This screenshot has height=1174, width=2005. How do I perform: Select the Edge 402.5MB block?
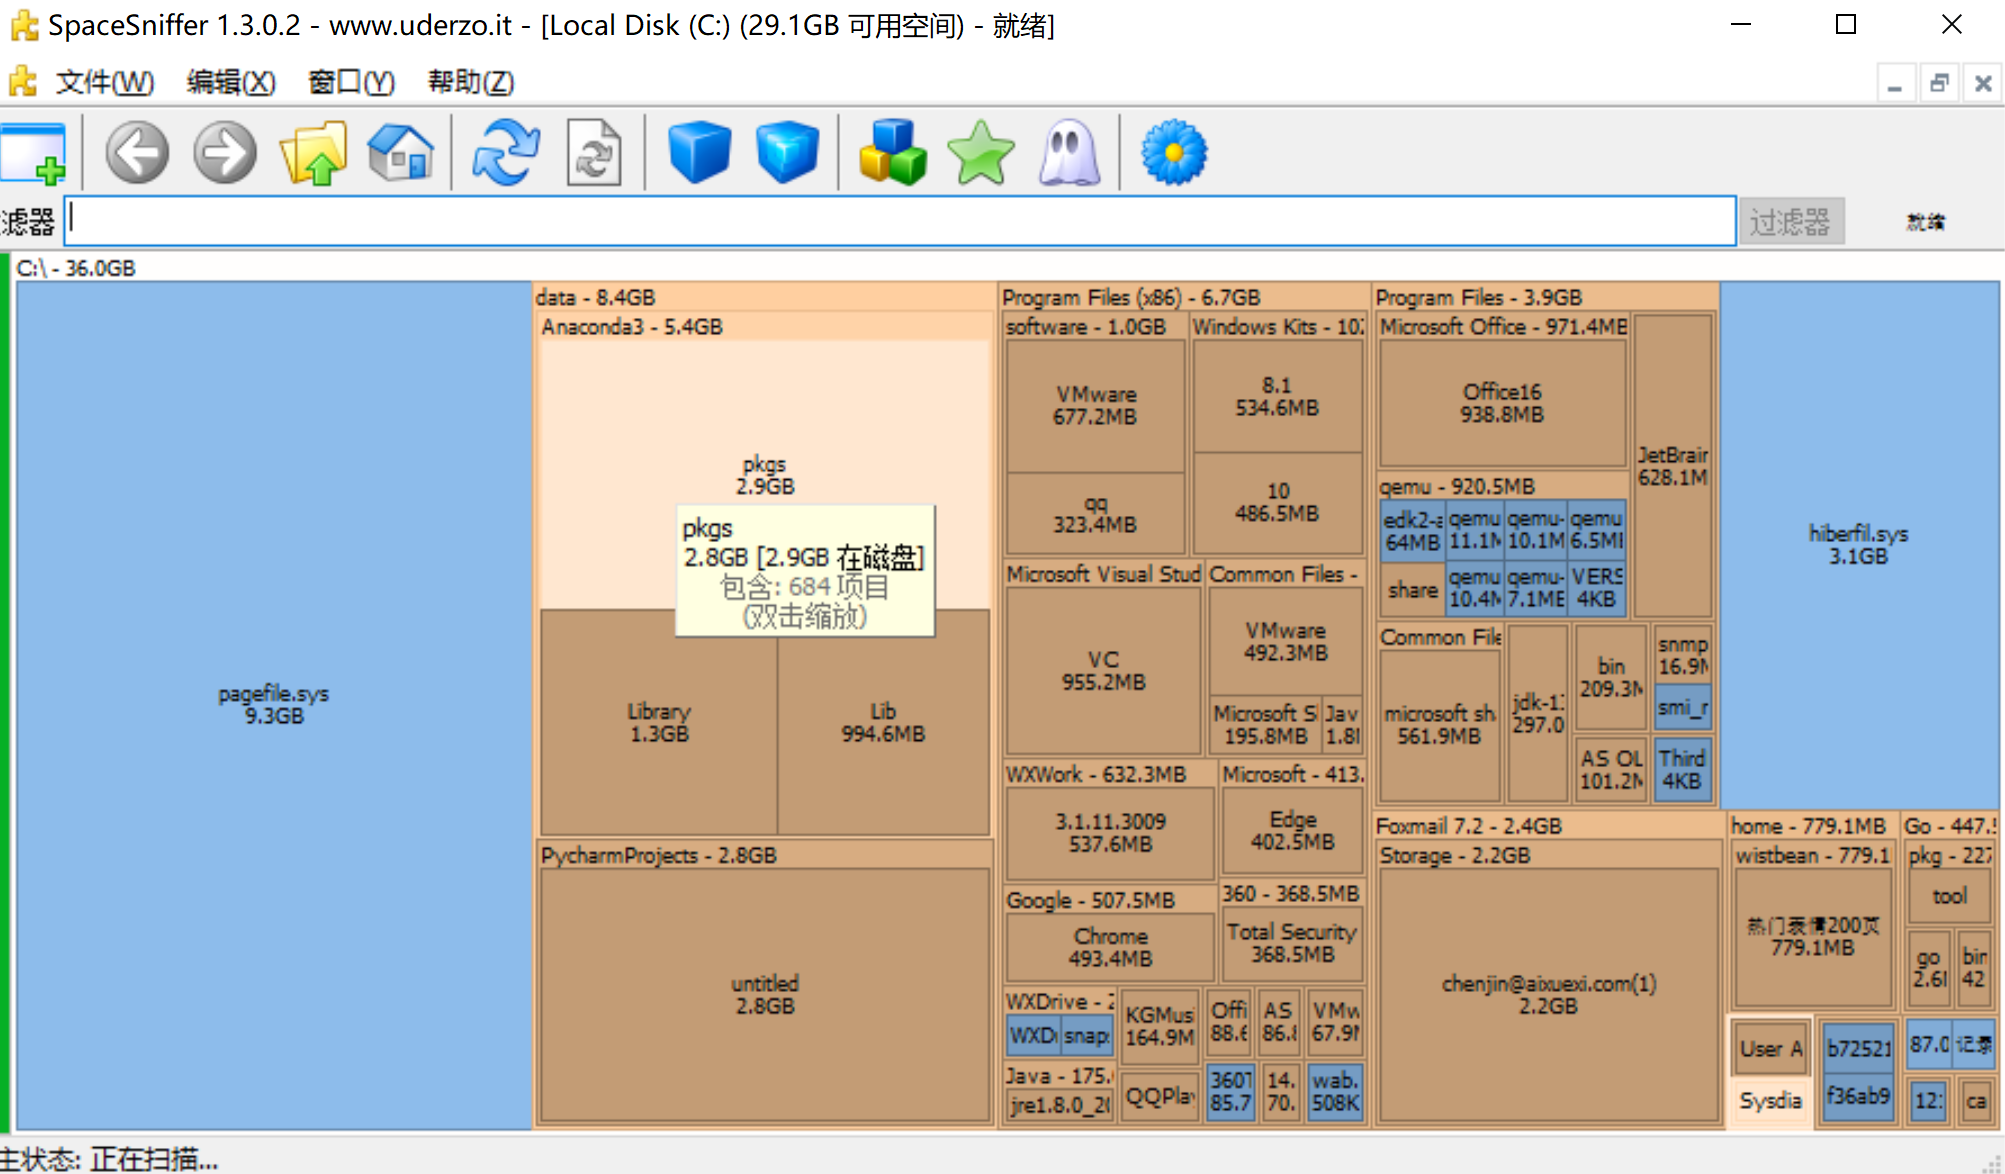1292,831
